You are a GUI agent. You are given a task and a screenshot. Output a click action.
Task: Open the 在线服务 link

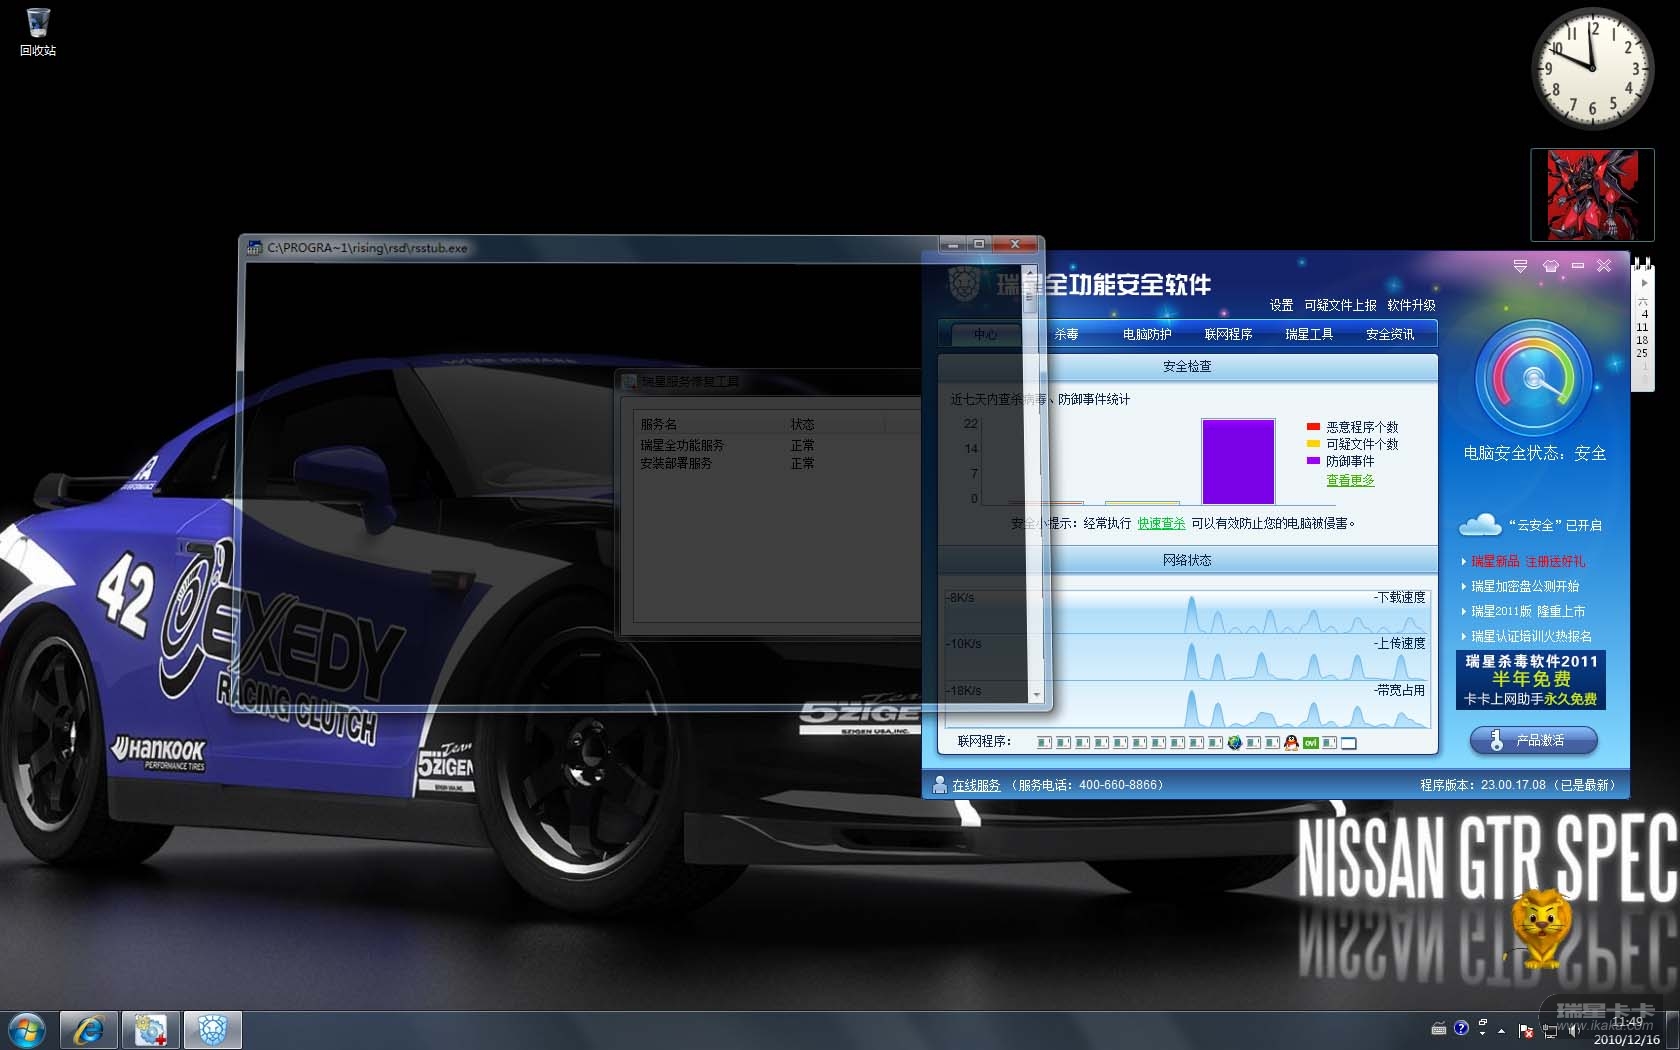976,785
